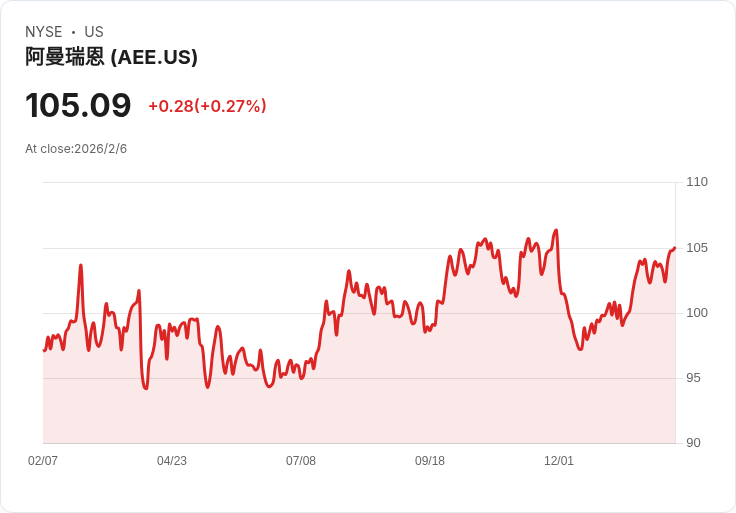Click the current price 105.09
The height and width of the screenshot is (513, 736).
point(78,105)
